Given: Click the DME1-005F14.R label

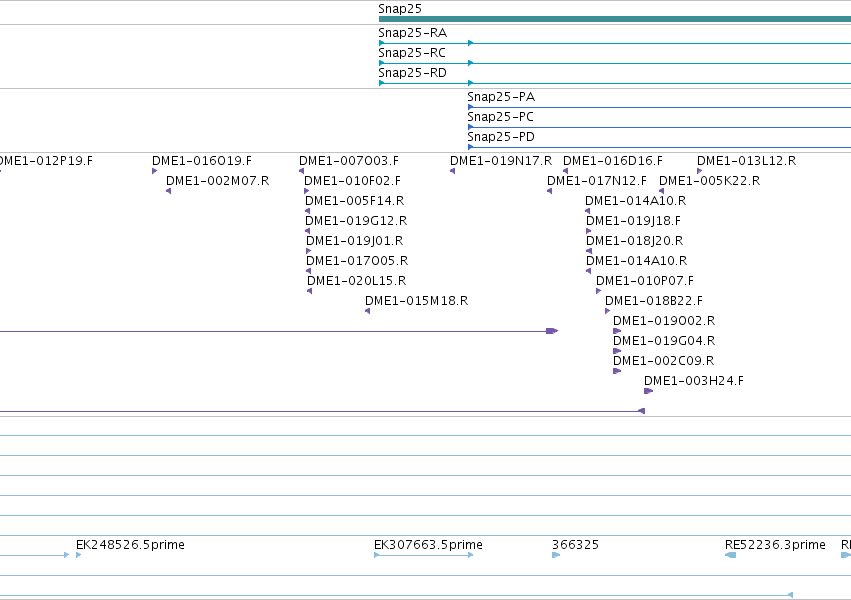Looking at the screenshot, I should (x=354, y=201).
